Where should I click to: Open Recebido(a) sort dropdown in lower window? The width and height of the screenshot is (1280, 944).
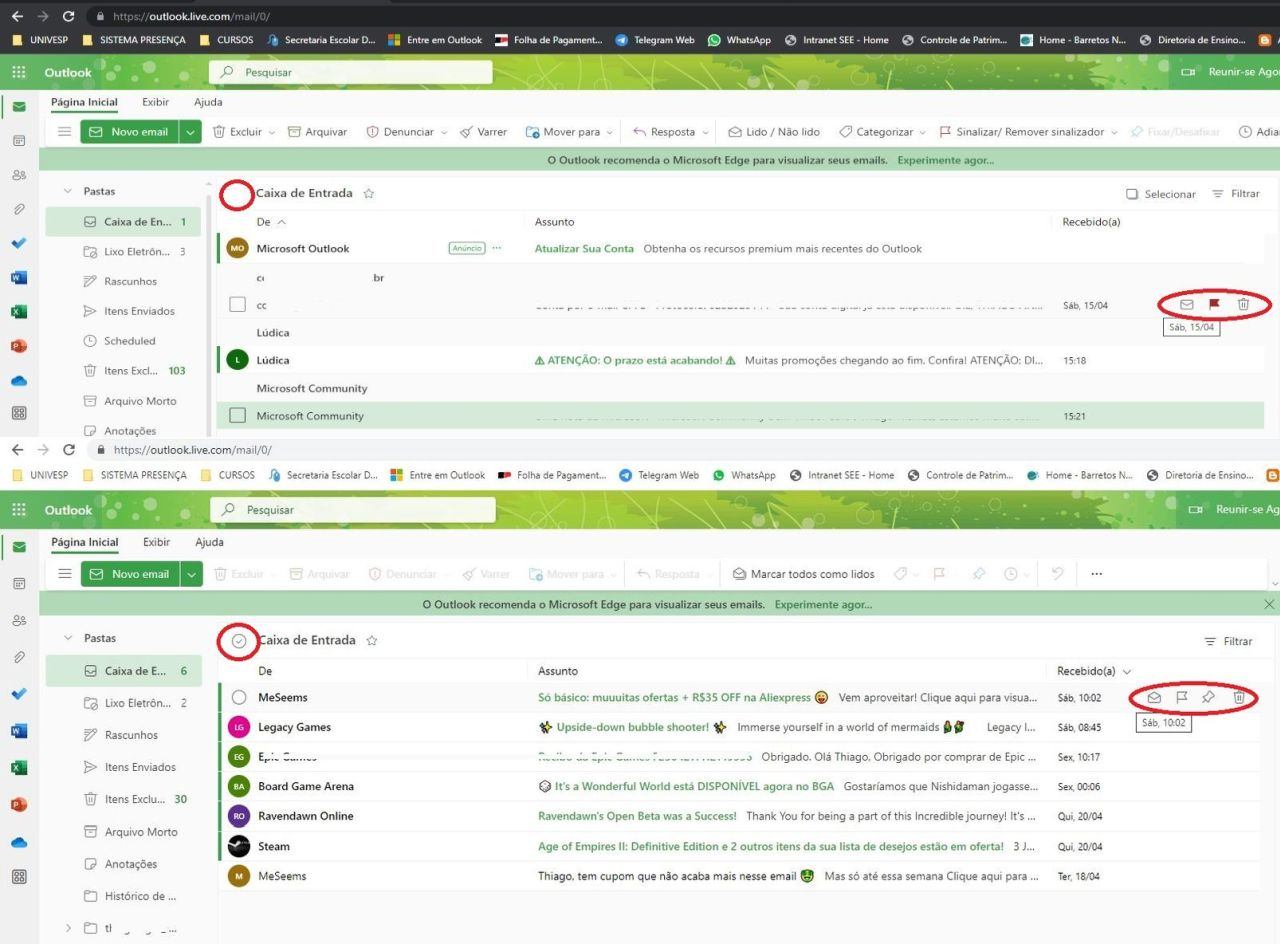point(1128,671)
